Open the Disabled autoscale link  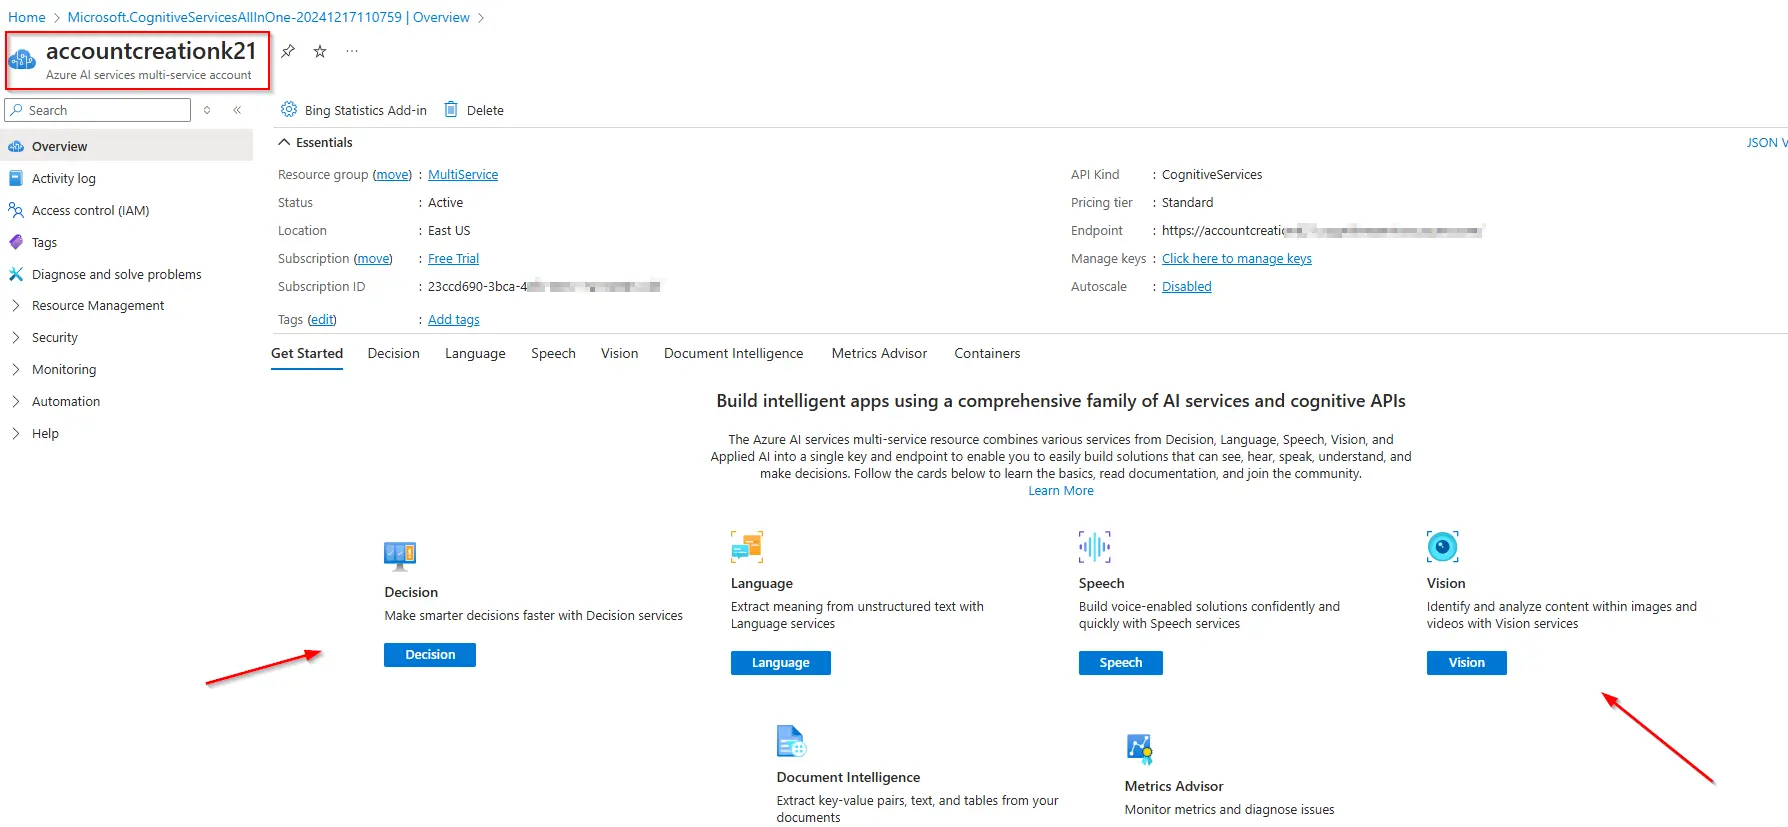1186,286
